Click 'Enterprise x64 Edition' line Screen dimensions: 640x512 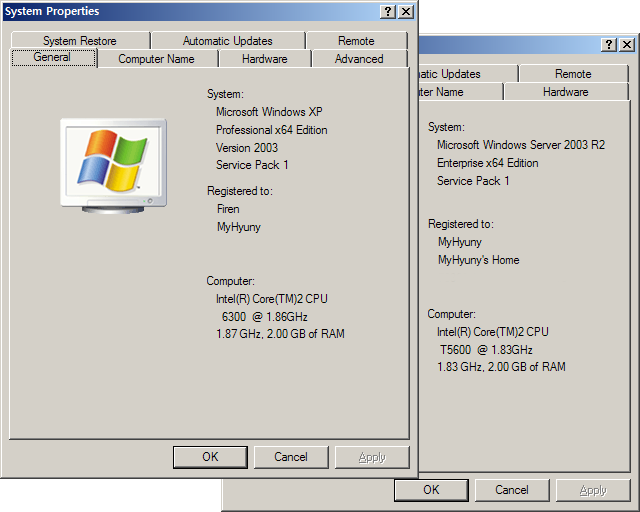[x=487, y=163]
